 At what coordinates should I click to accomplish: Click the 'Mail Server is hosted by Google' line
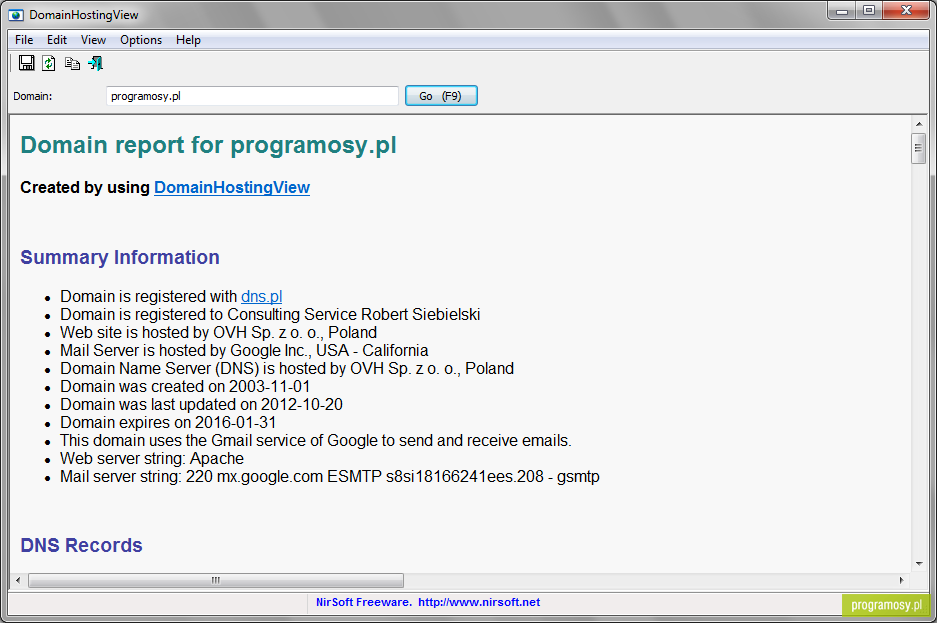tap(244, 350)
